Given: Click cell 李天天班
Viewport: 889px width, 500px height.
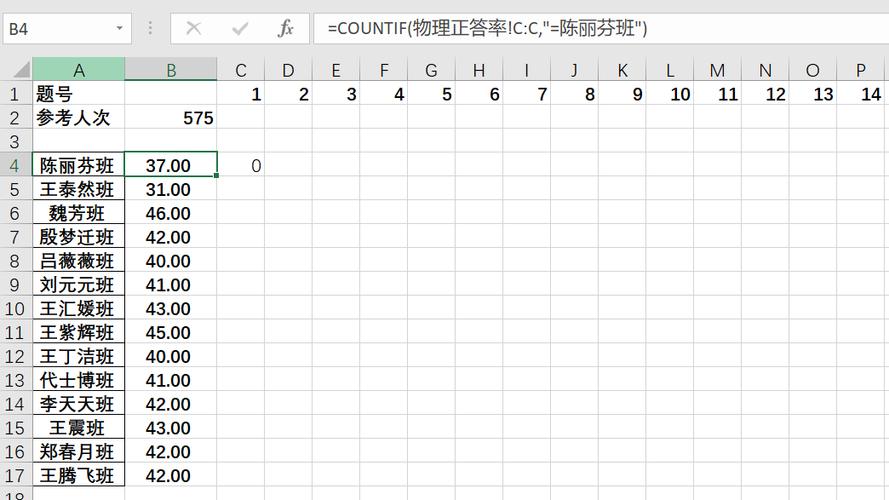Looking at the screenshot, I should click(78, 404).
